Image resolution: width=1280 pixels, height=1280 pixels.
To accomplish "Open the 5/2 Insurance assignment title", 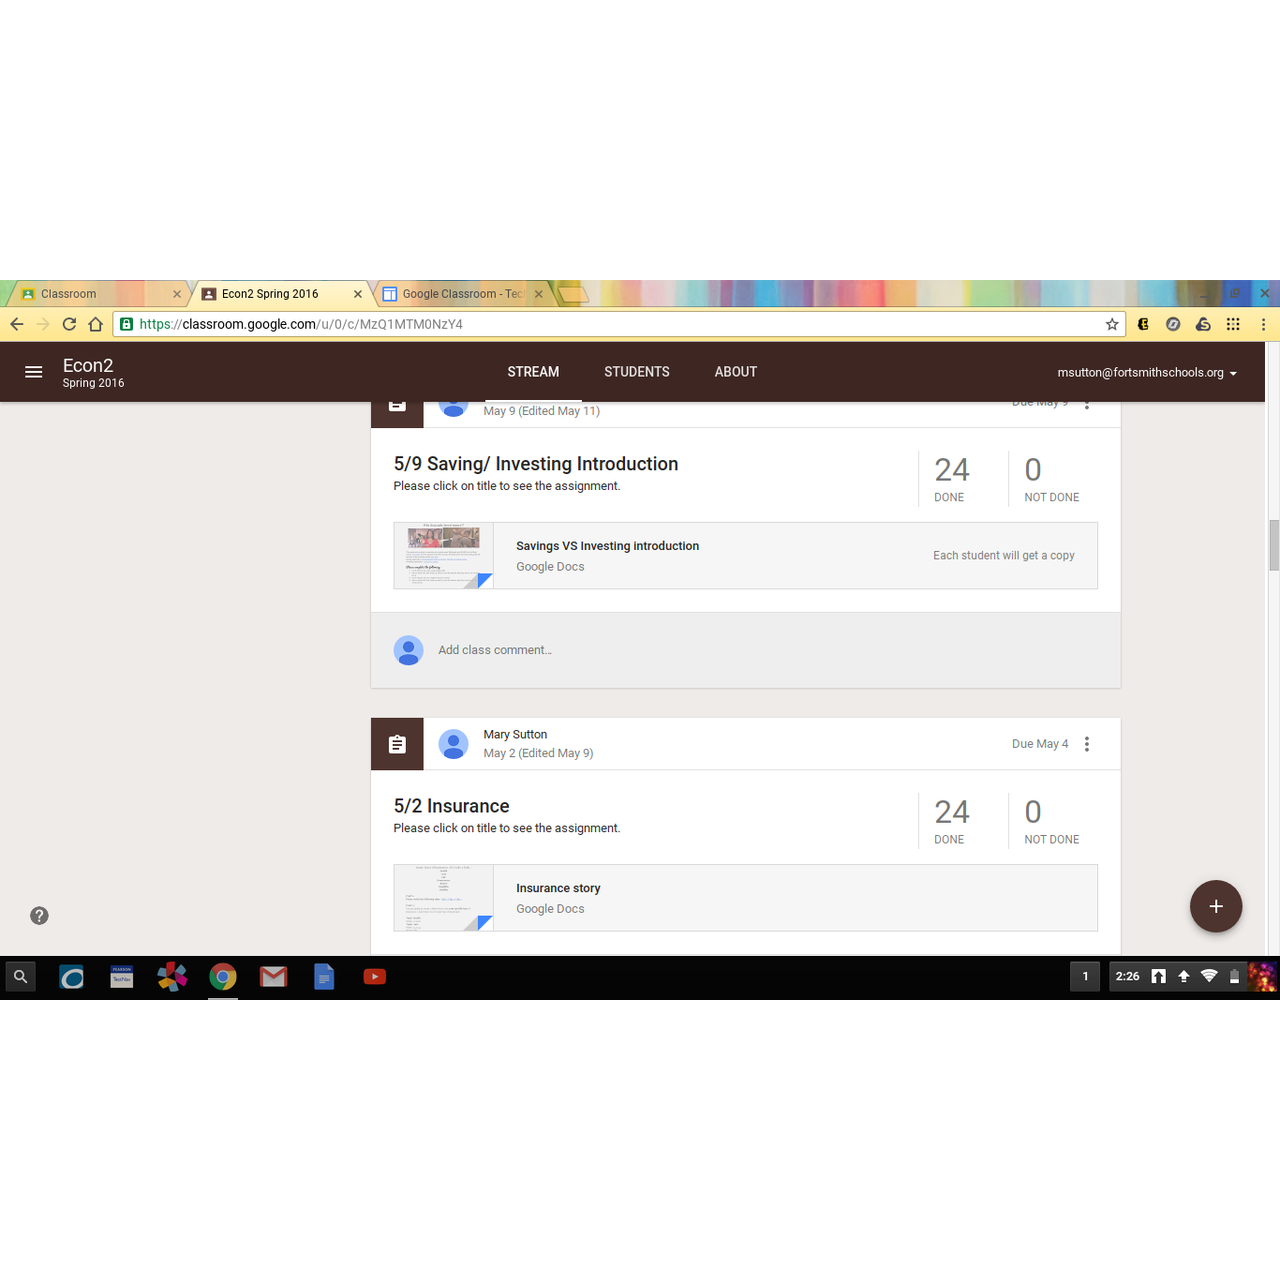I will point(451,806).
